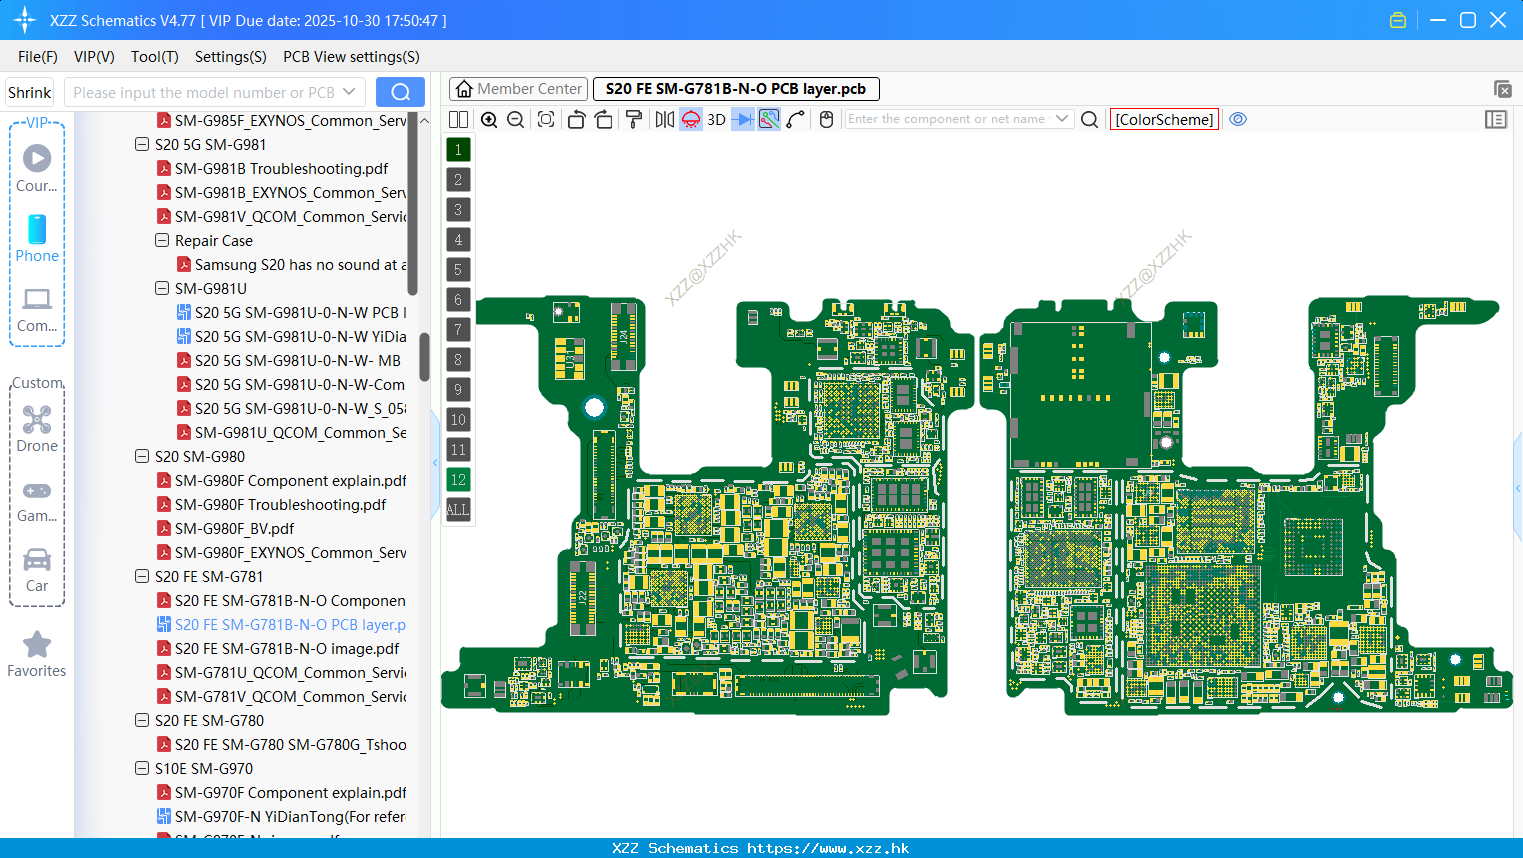Toggle the 3D view mode
This screenshot has width=1523, height=858.
[x=716, y=119]
